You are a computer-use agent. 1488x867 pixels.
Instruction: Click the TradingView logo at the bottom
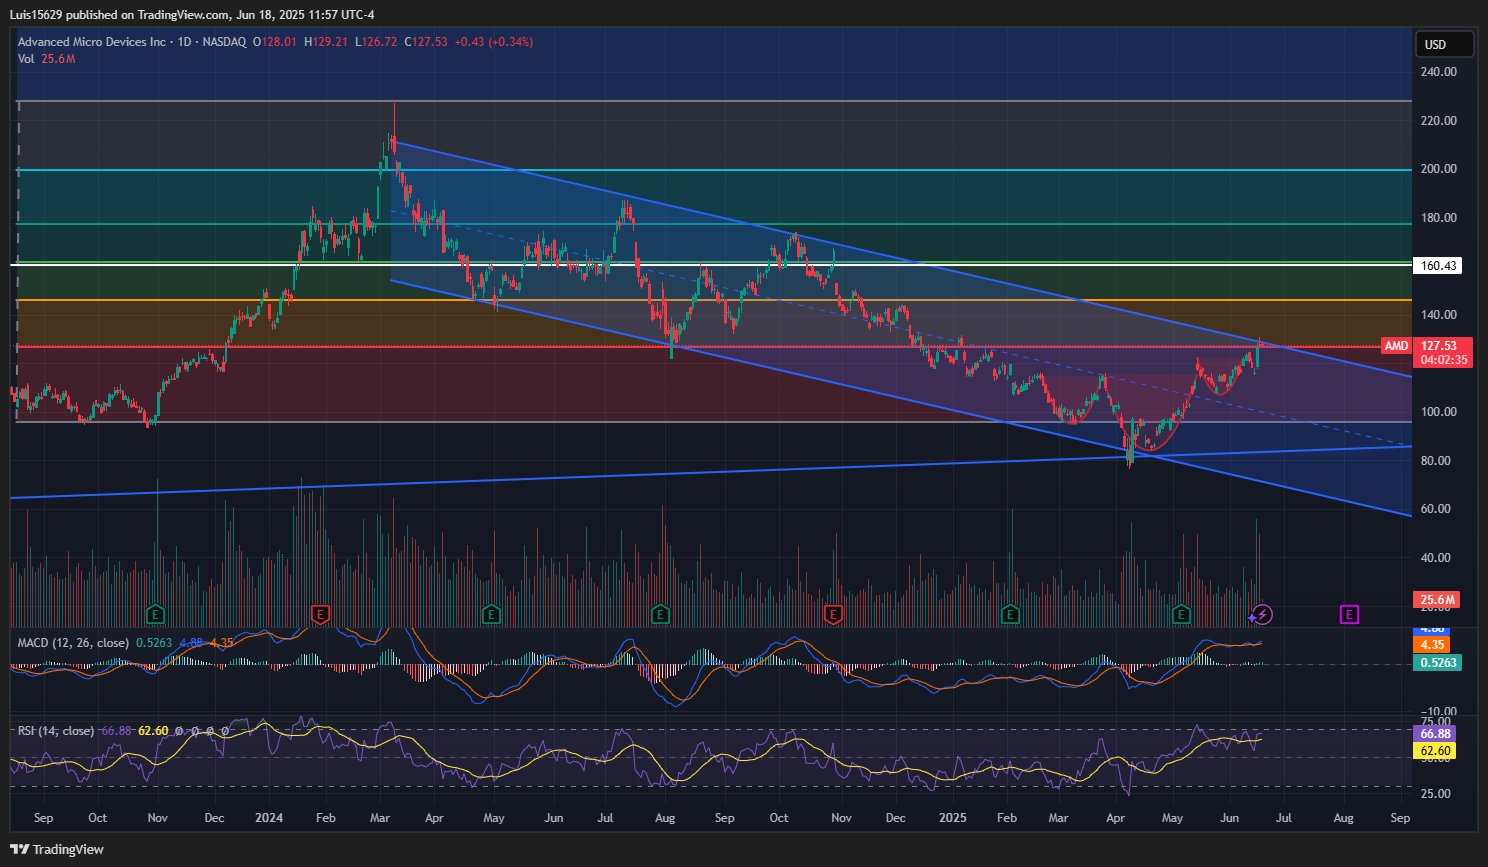57,849
